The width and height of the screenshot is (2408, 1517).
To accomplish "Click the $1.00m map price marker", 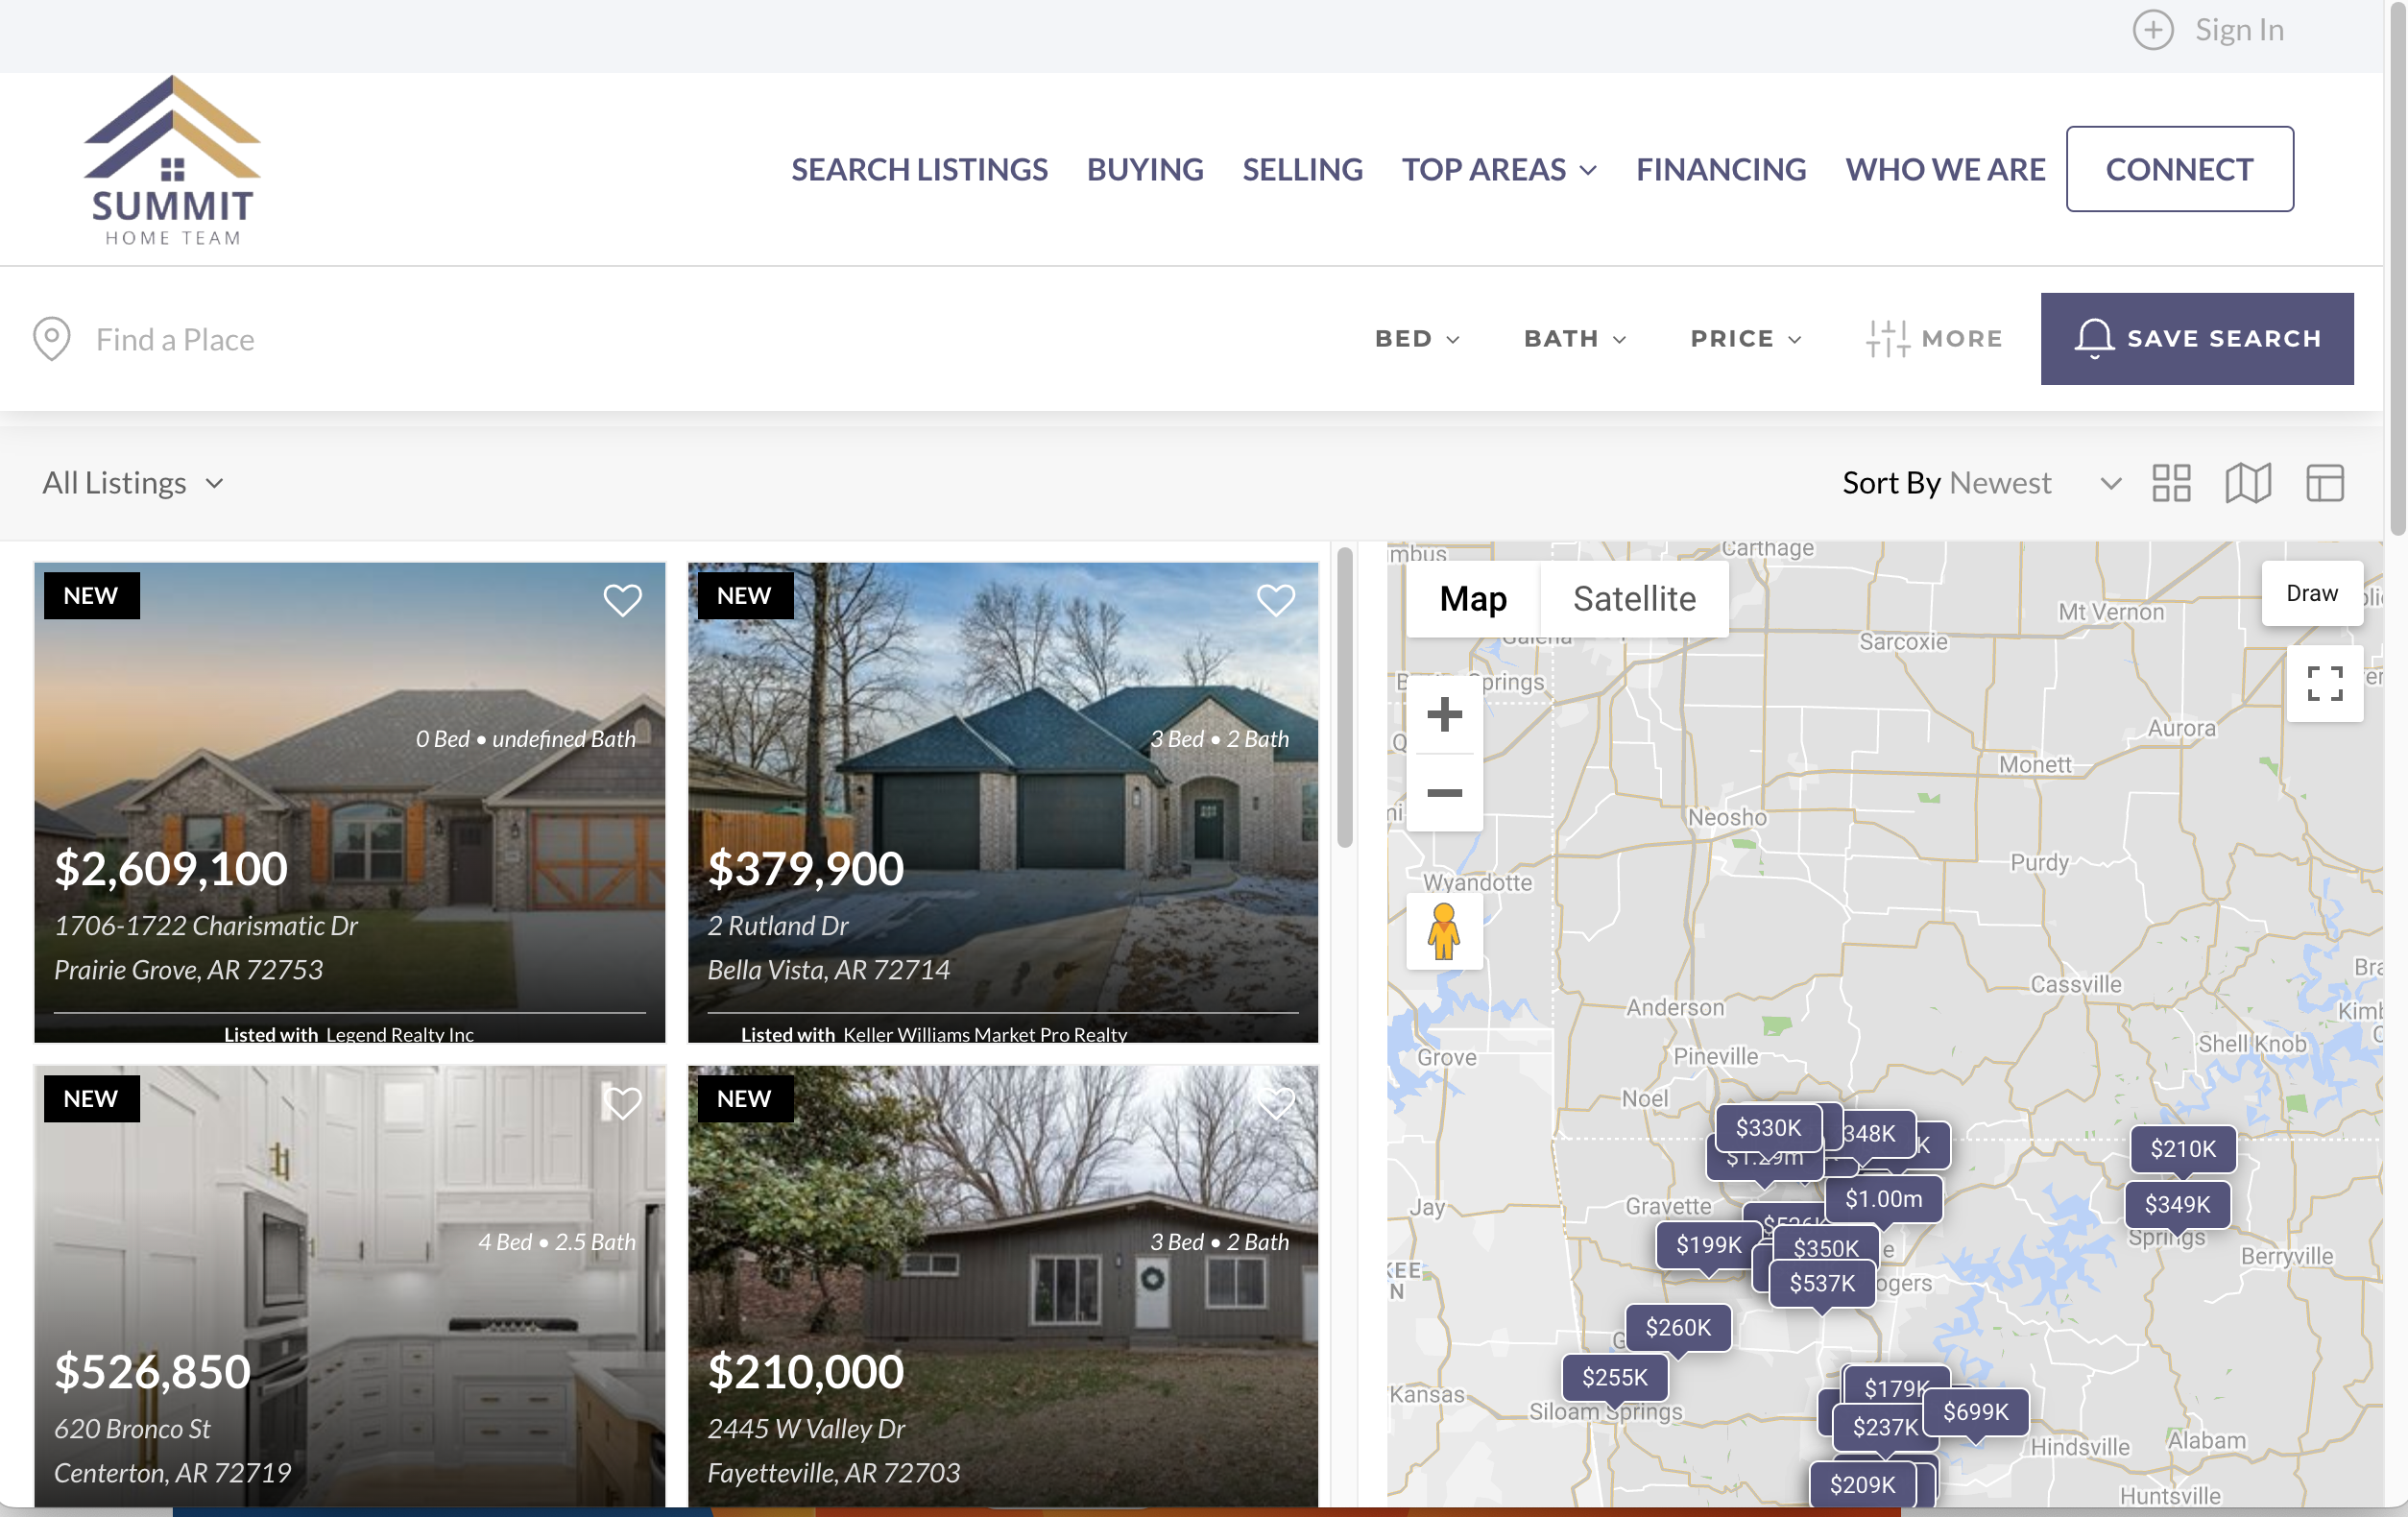I will tap(1883, 1198).
